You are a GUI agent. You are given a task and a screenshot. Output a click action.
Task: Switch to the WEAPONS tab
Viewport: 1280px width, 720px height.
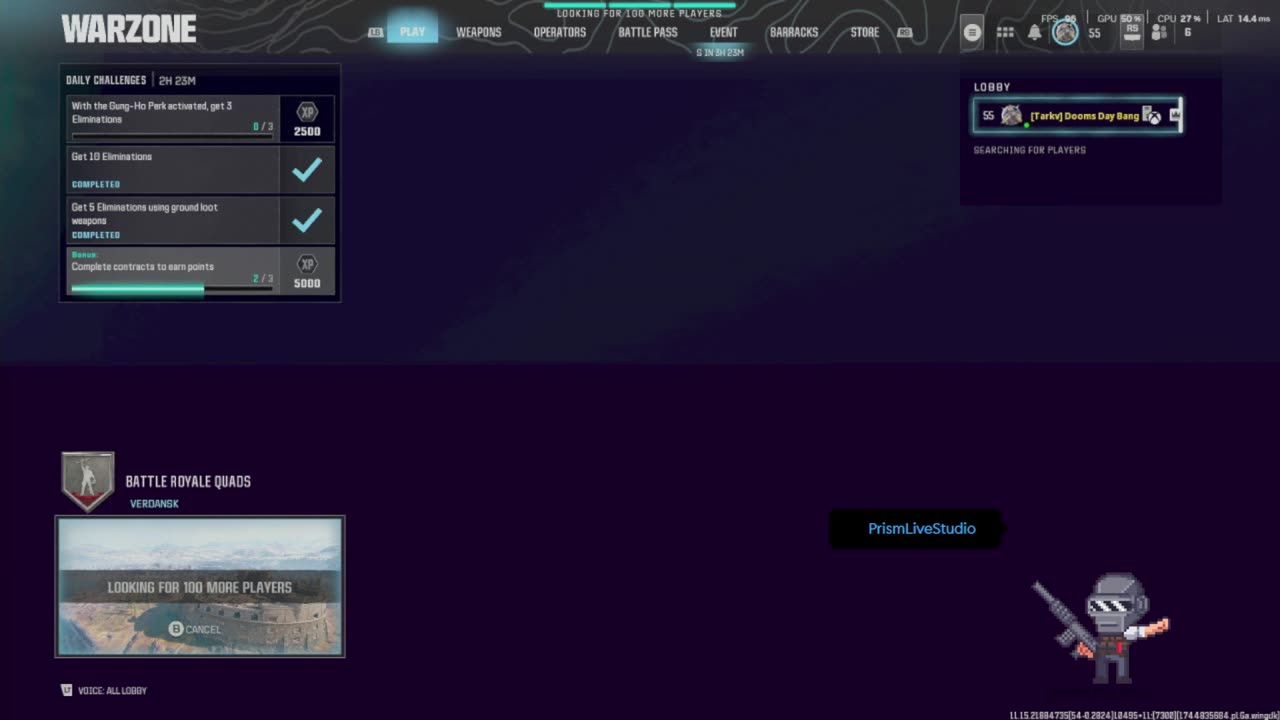479,32
